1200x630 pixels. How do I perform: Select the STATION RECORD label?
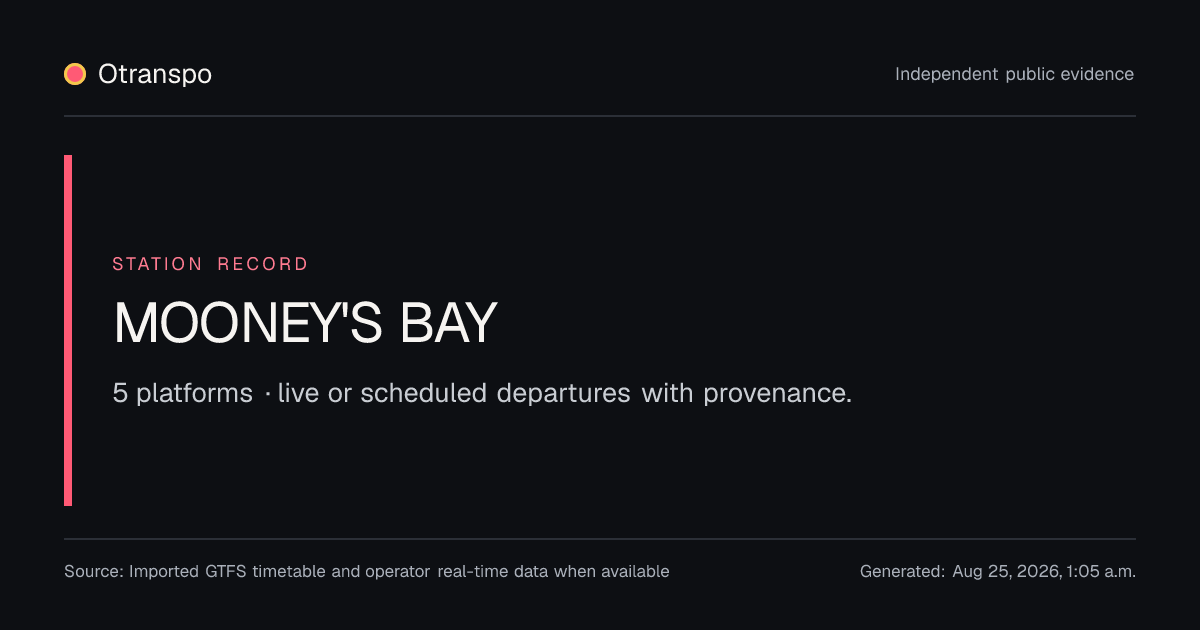click(210, 264)
